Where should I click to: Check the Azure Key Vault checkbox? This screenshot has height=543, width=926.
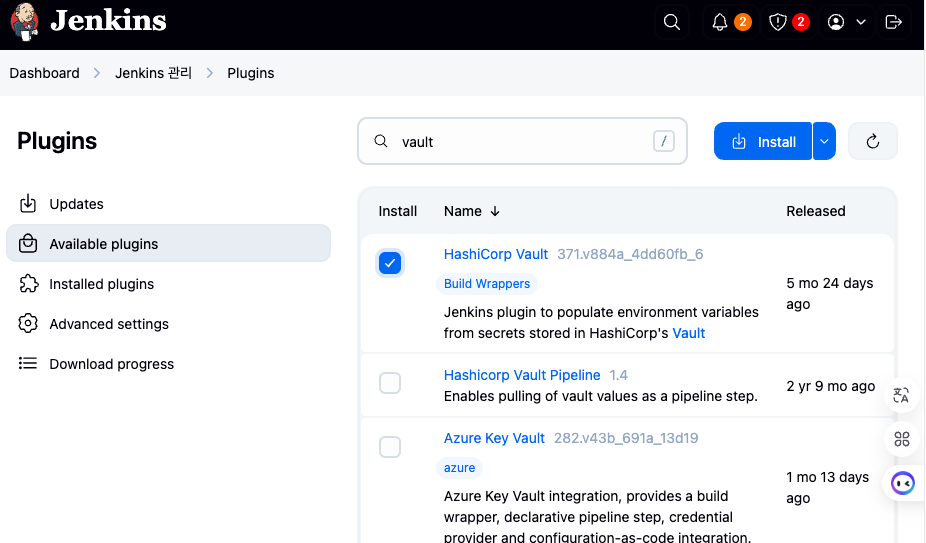point(390,447)
